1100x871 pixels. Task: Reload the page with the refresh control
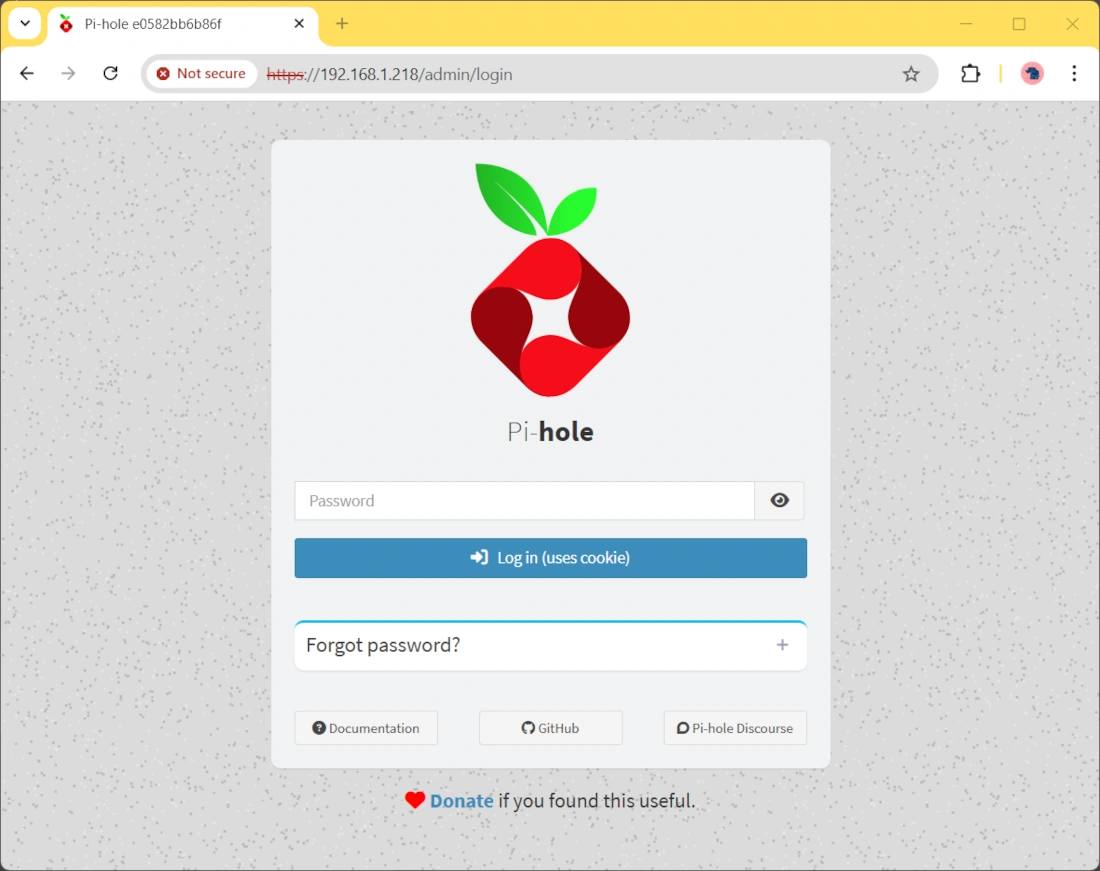tap(110, 73)
